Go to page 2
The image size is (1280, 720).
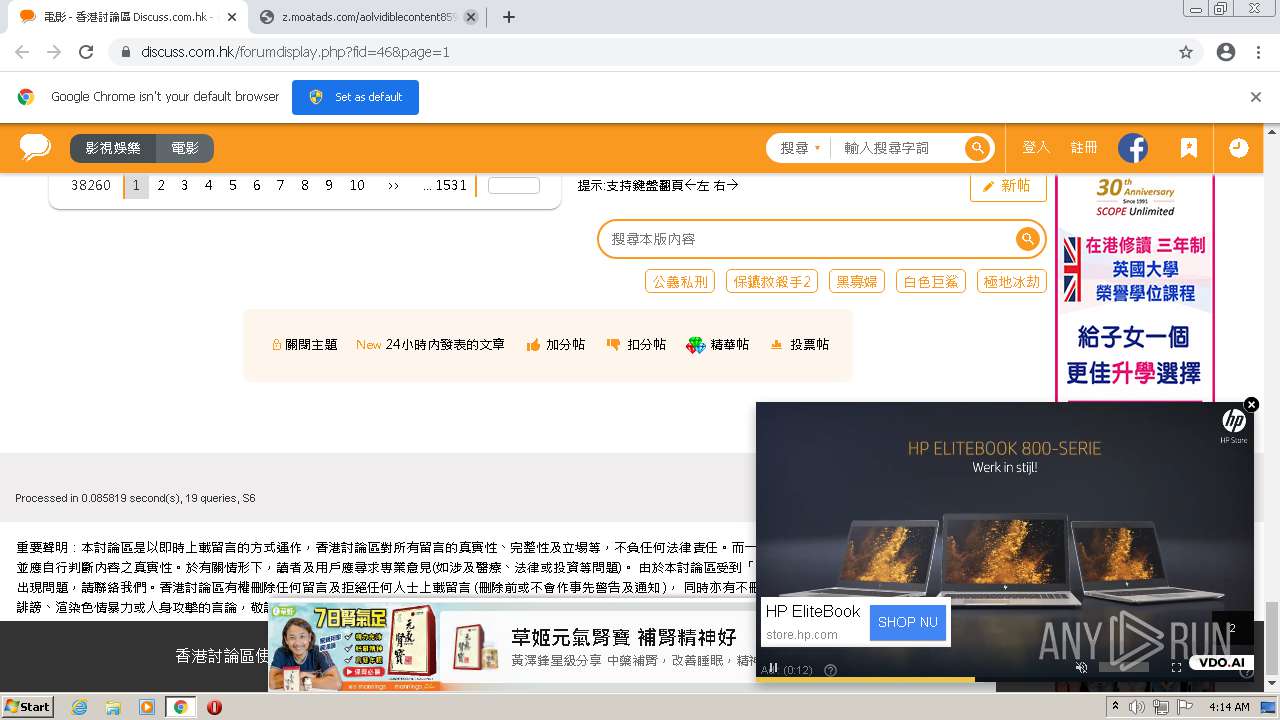pos(160,185)
